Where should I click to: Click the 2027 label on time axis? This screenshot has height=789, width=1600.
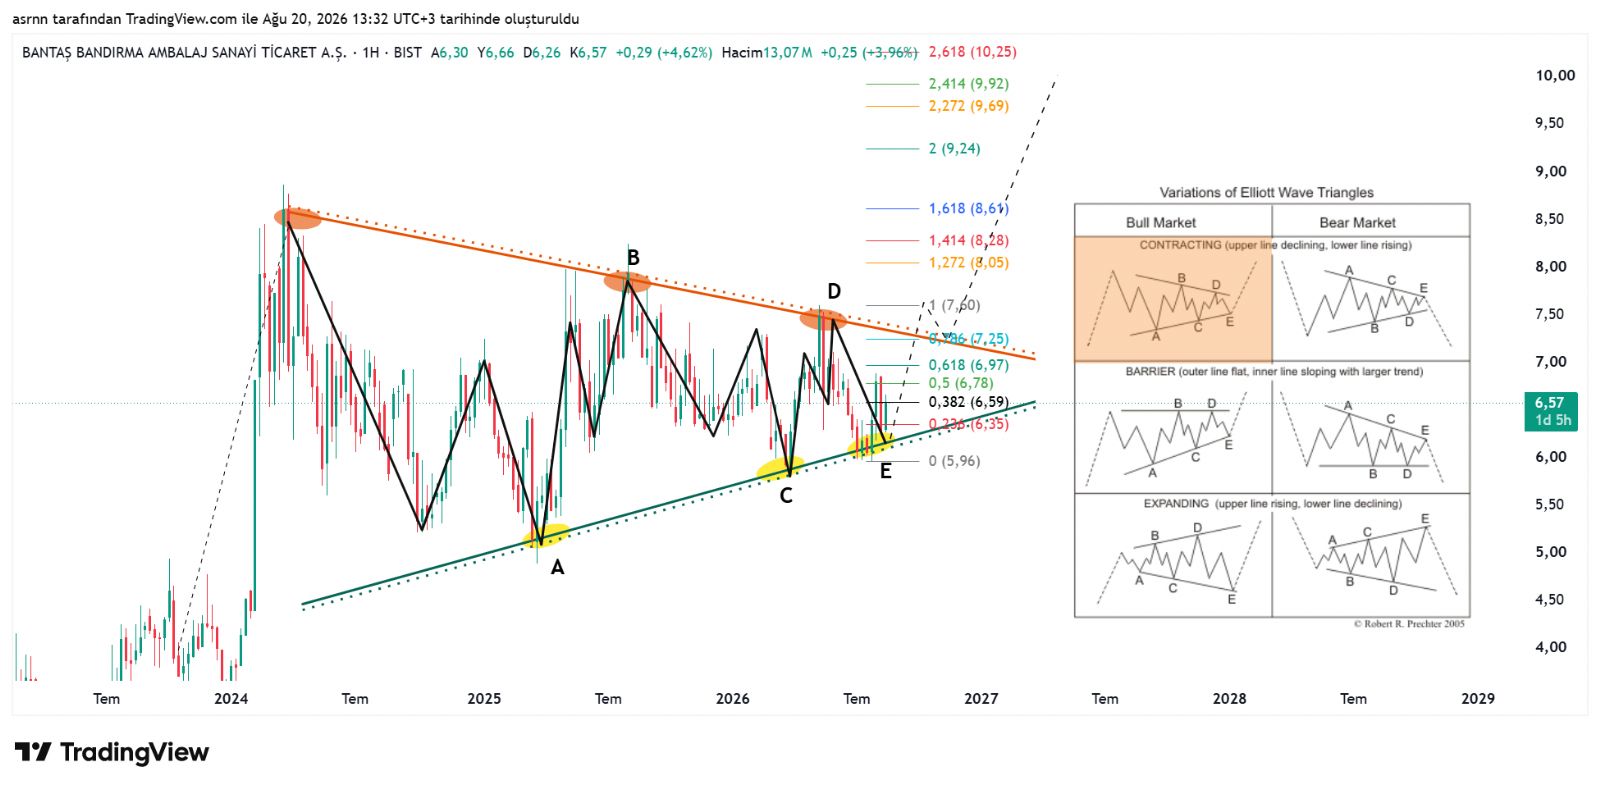pyautogui.click(x=981, y=699)
